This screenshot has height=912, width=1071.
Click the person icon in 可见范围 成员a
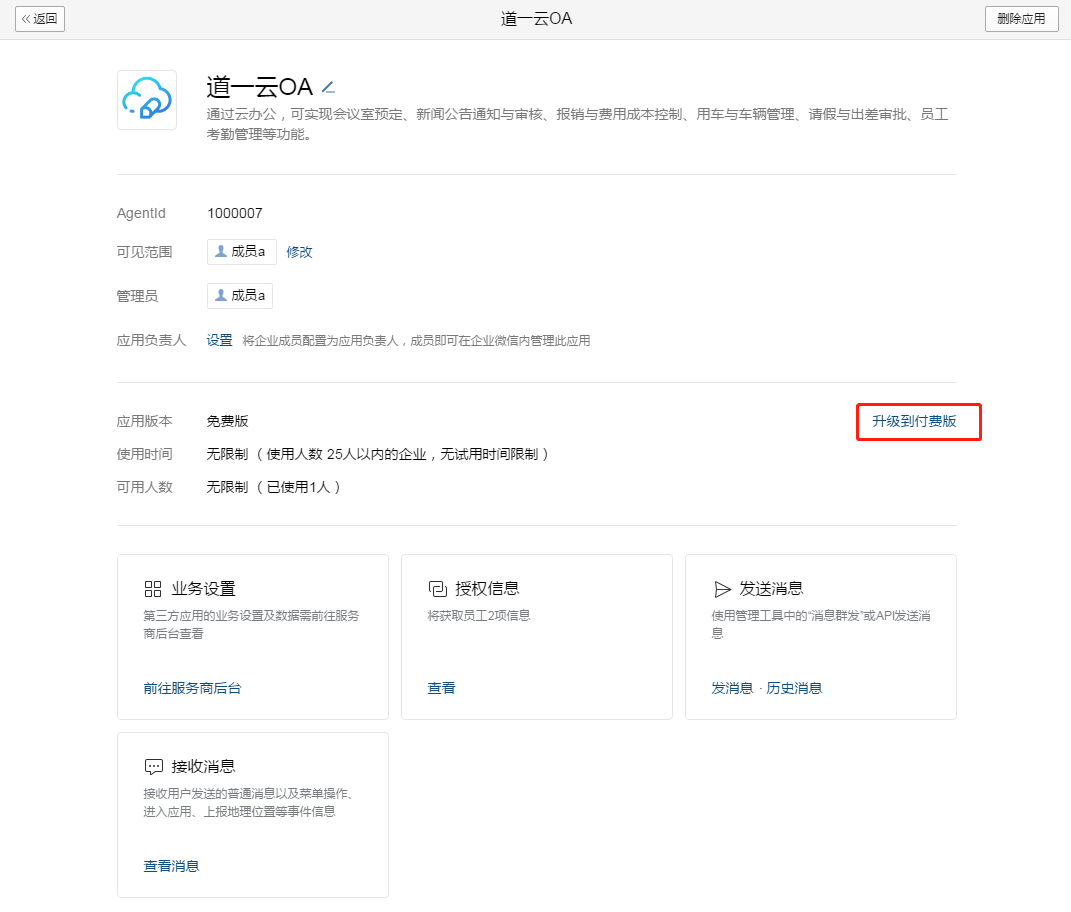pos(221,251)
